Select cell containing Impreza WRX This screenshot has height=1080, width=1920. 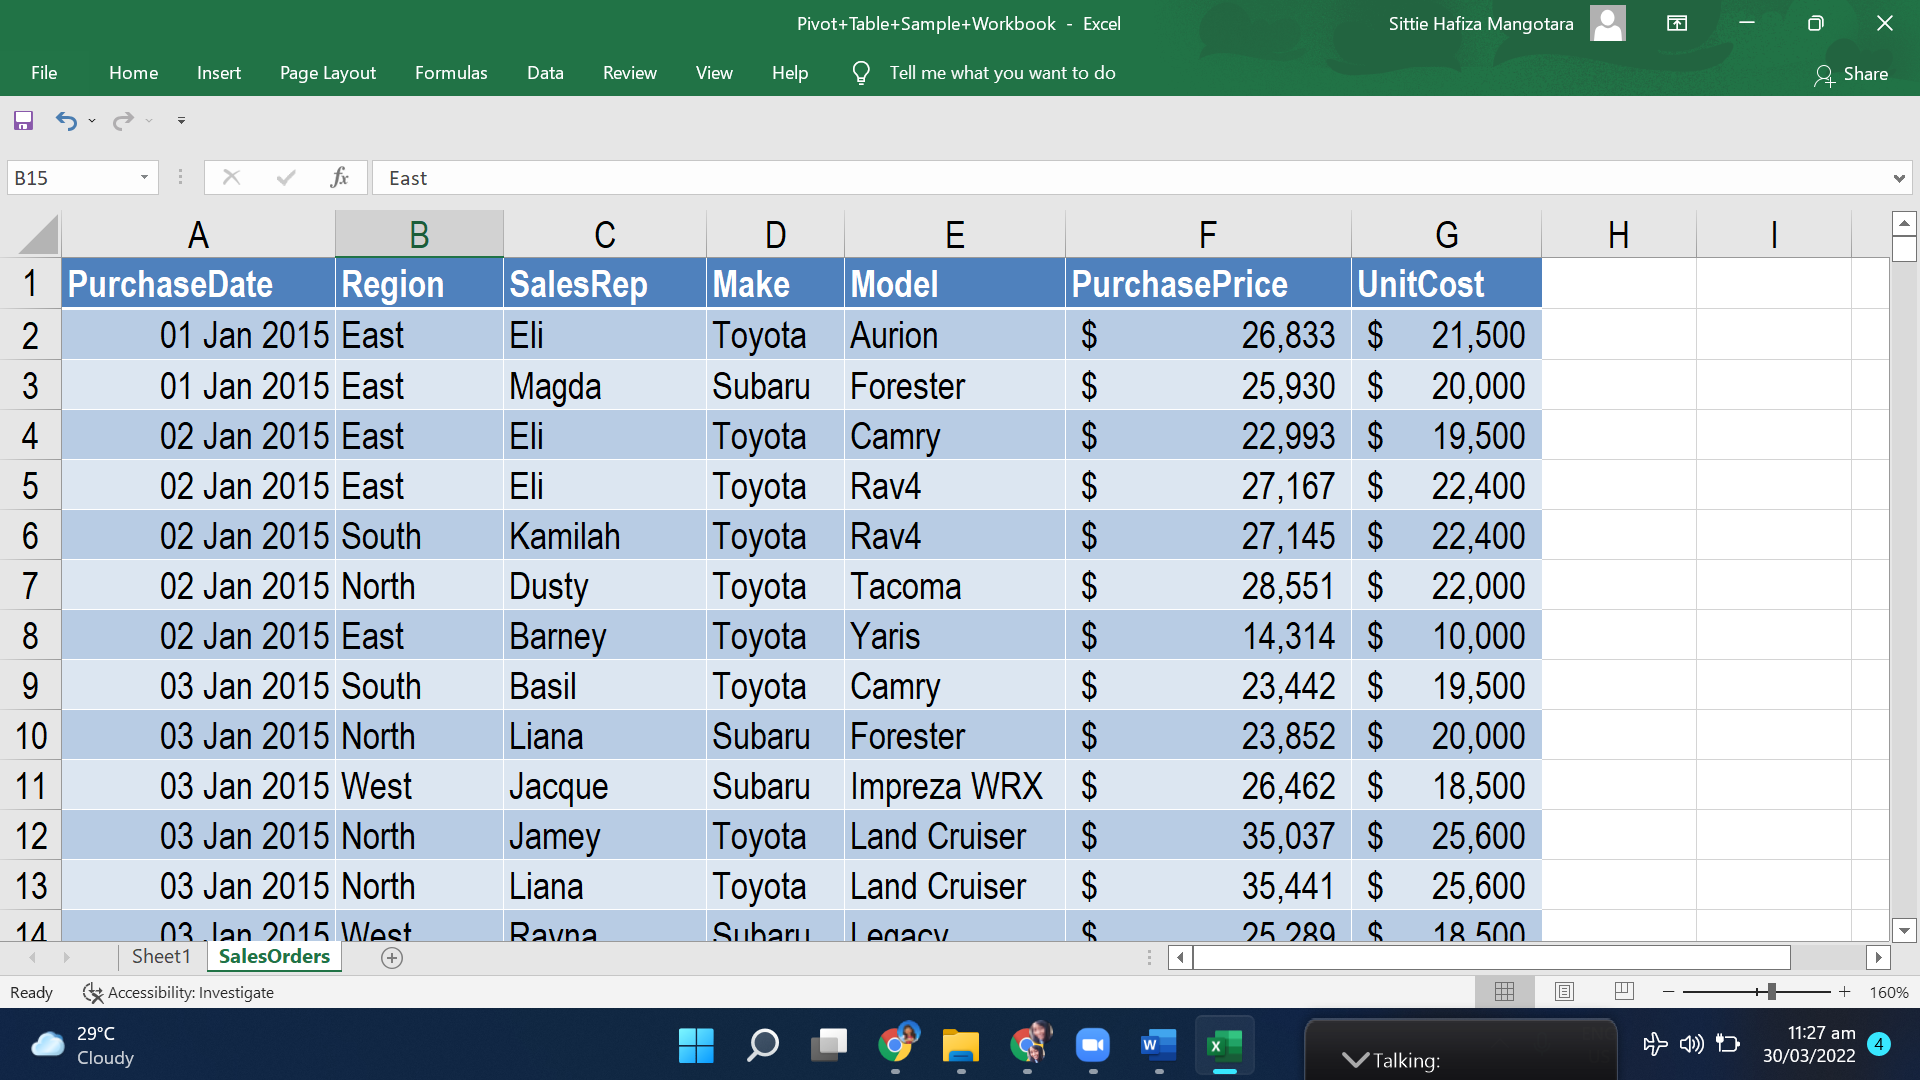click(946, 786)
